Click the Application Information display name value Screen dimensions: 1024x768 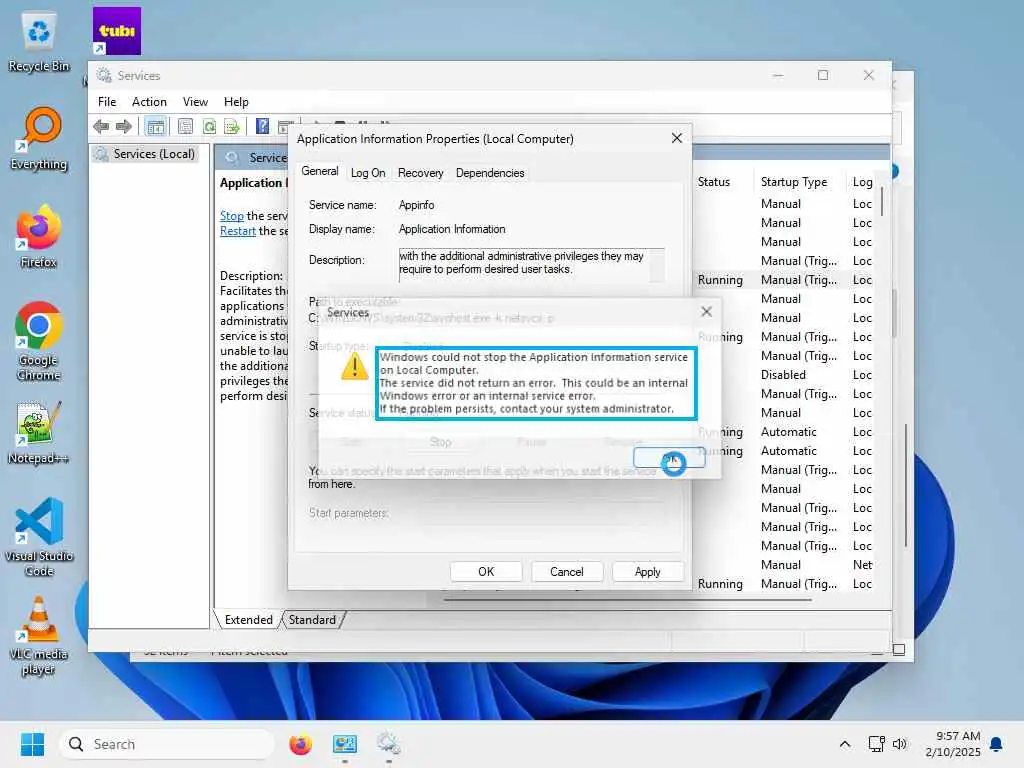point(452,229)
